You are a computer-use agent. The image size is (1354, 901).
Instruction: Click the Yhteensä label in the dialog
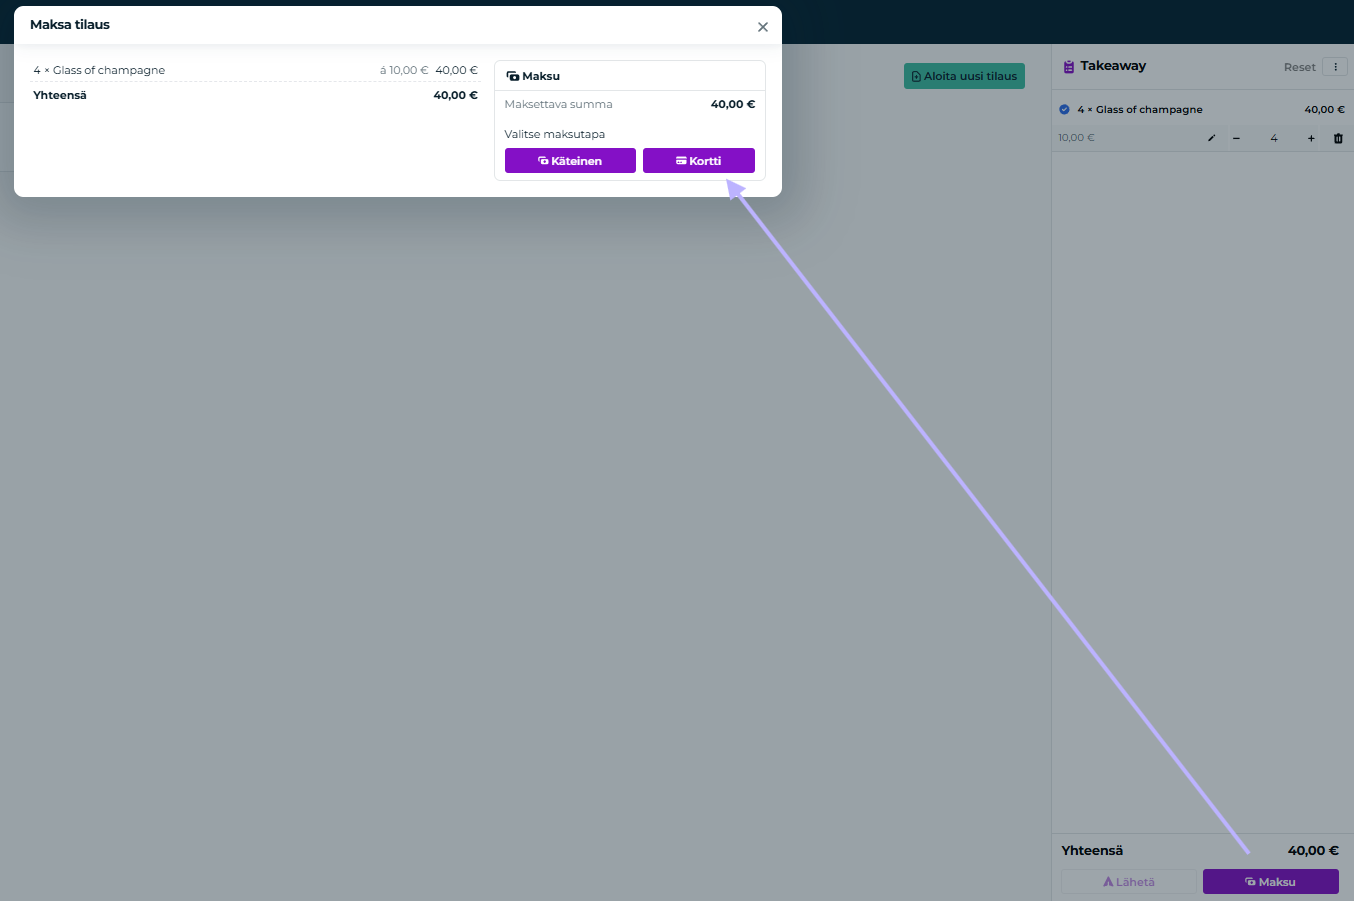click(60, 96)
